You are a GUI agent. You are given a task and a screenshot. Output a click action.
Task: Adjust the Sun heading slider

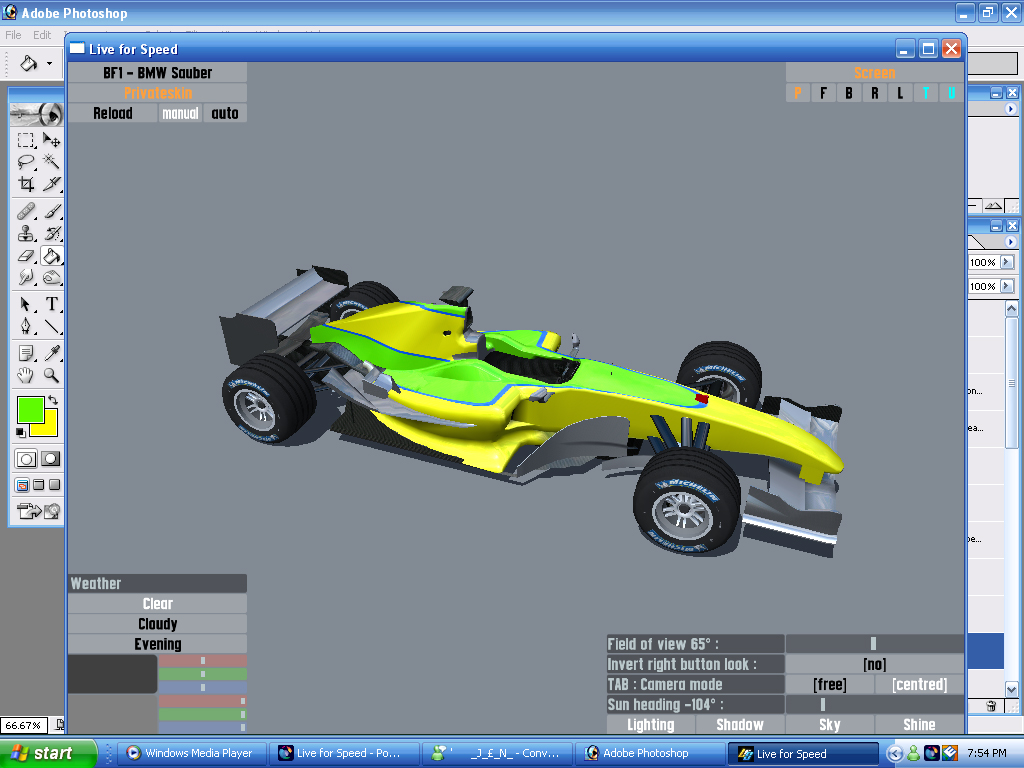(x=874, y=705)
